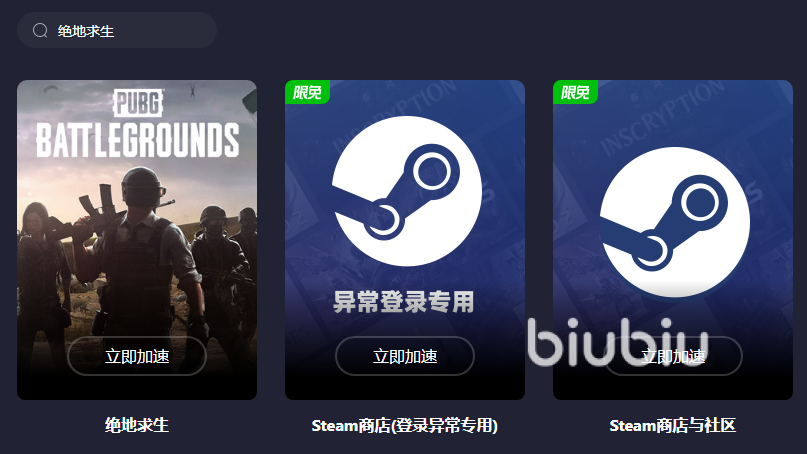Open the Steam商店与社区 title link
This screenshot has width=807, height=454.
point(673,426)
